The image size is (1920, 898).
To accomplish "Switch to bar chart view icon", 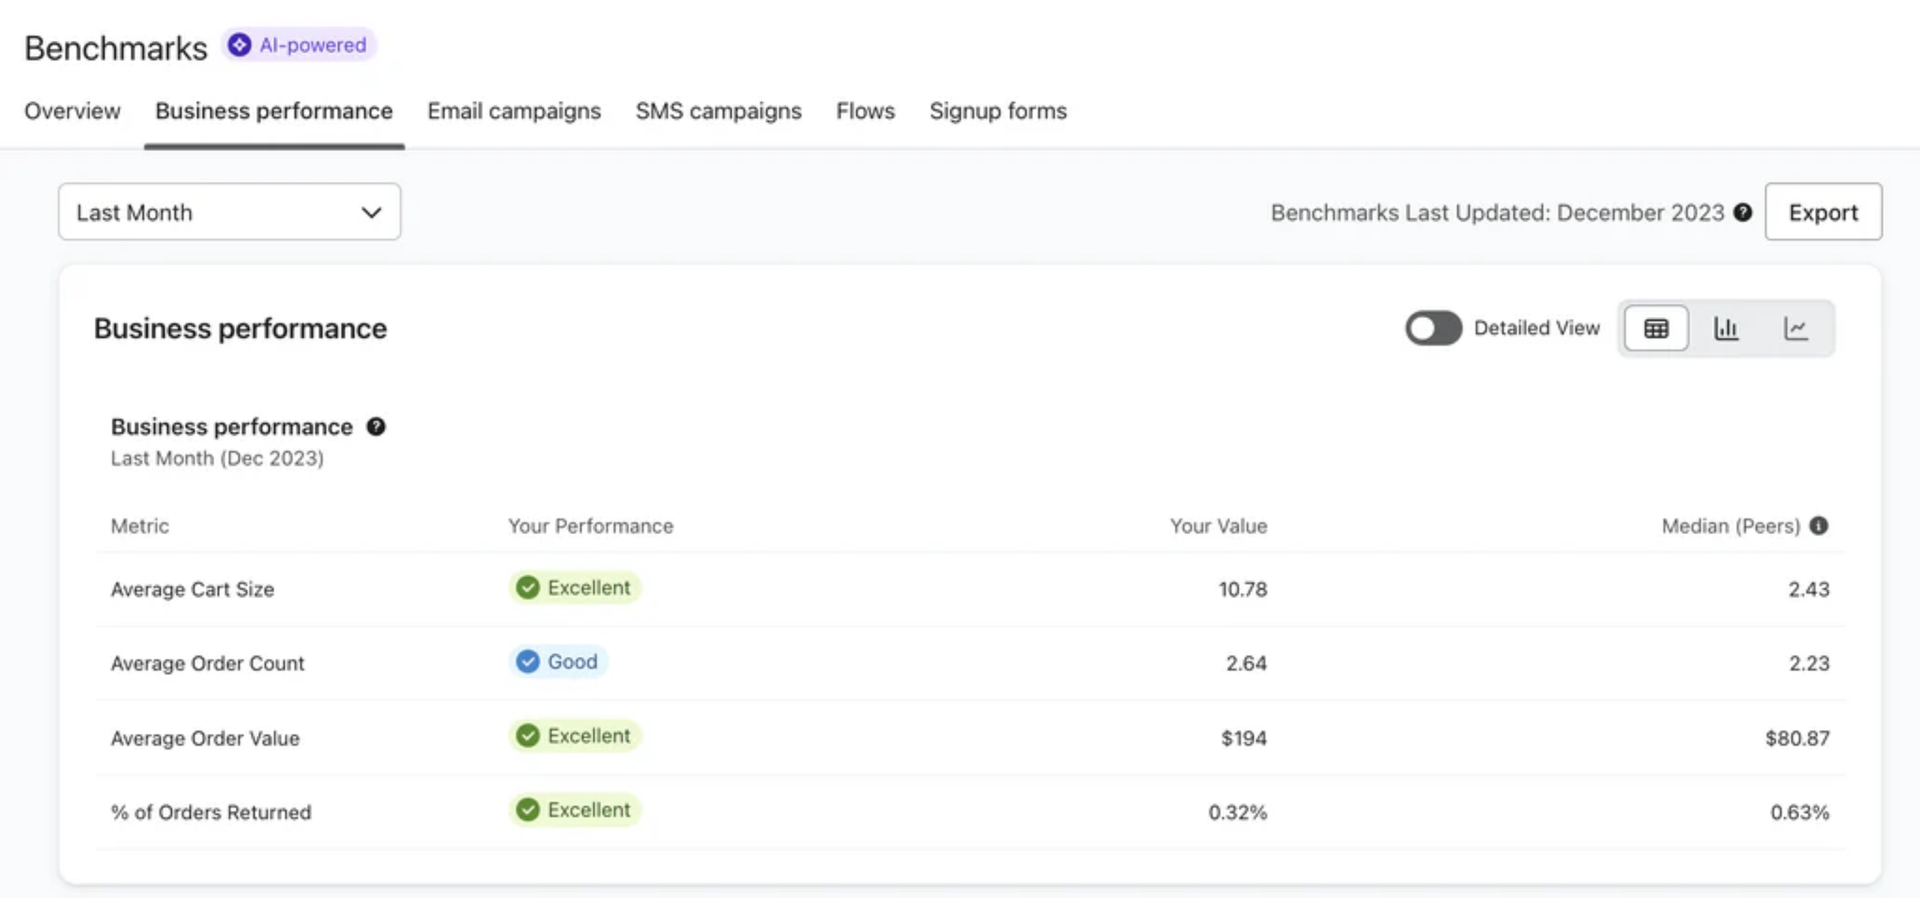I will click(x=1726, y=328).
